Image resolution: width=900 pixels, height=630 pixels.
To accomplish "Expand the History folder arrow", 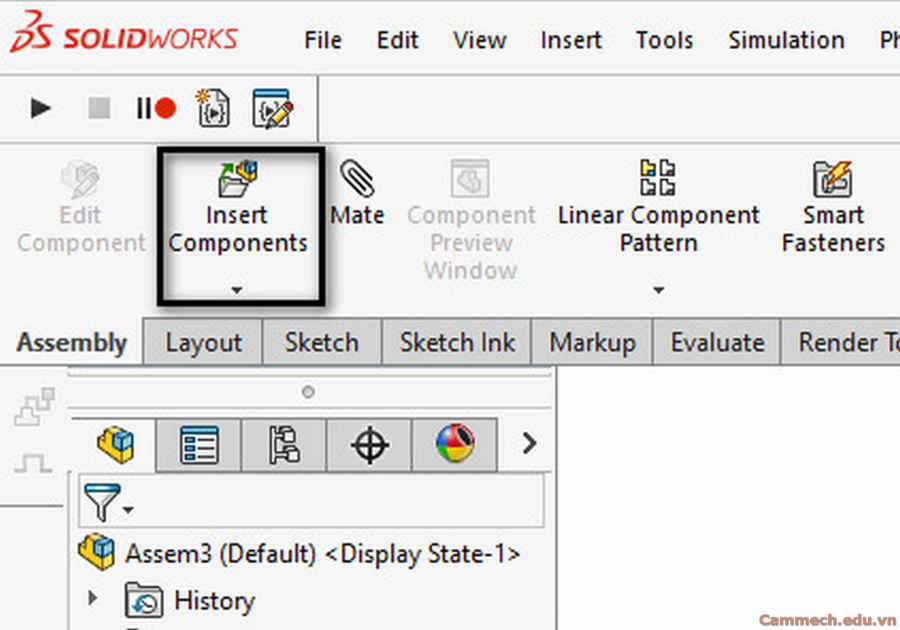I will (x=92, y=598).
